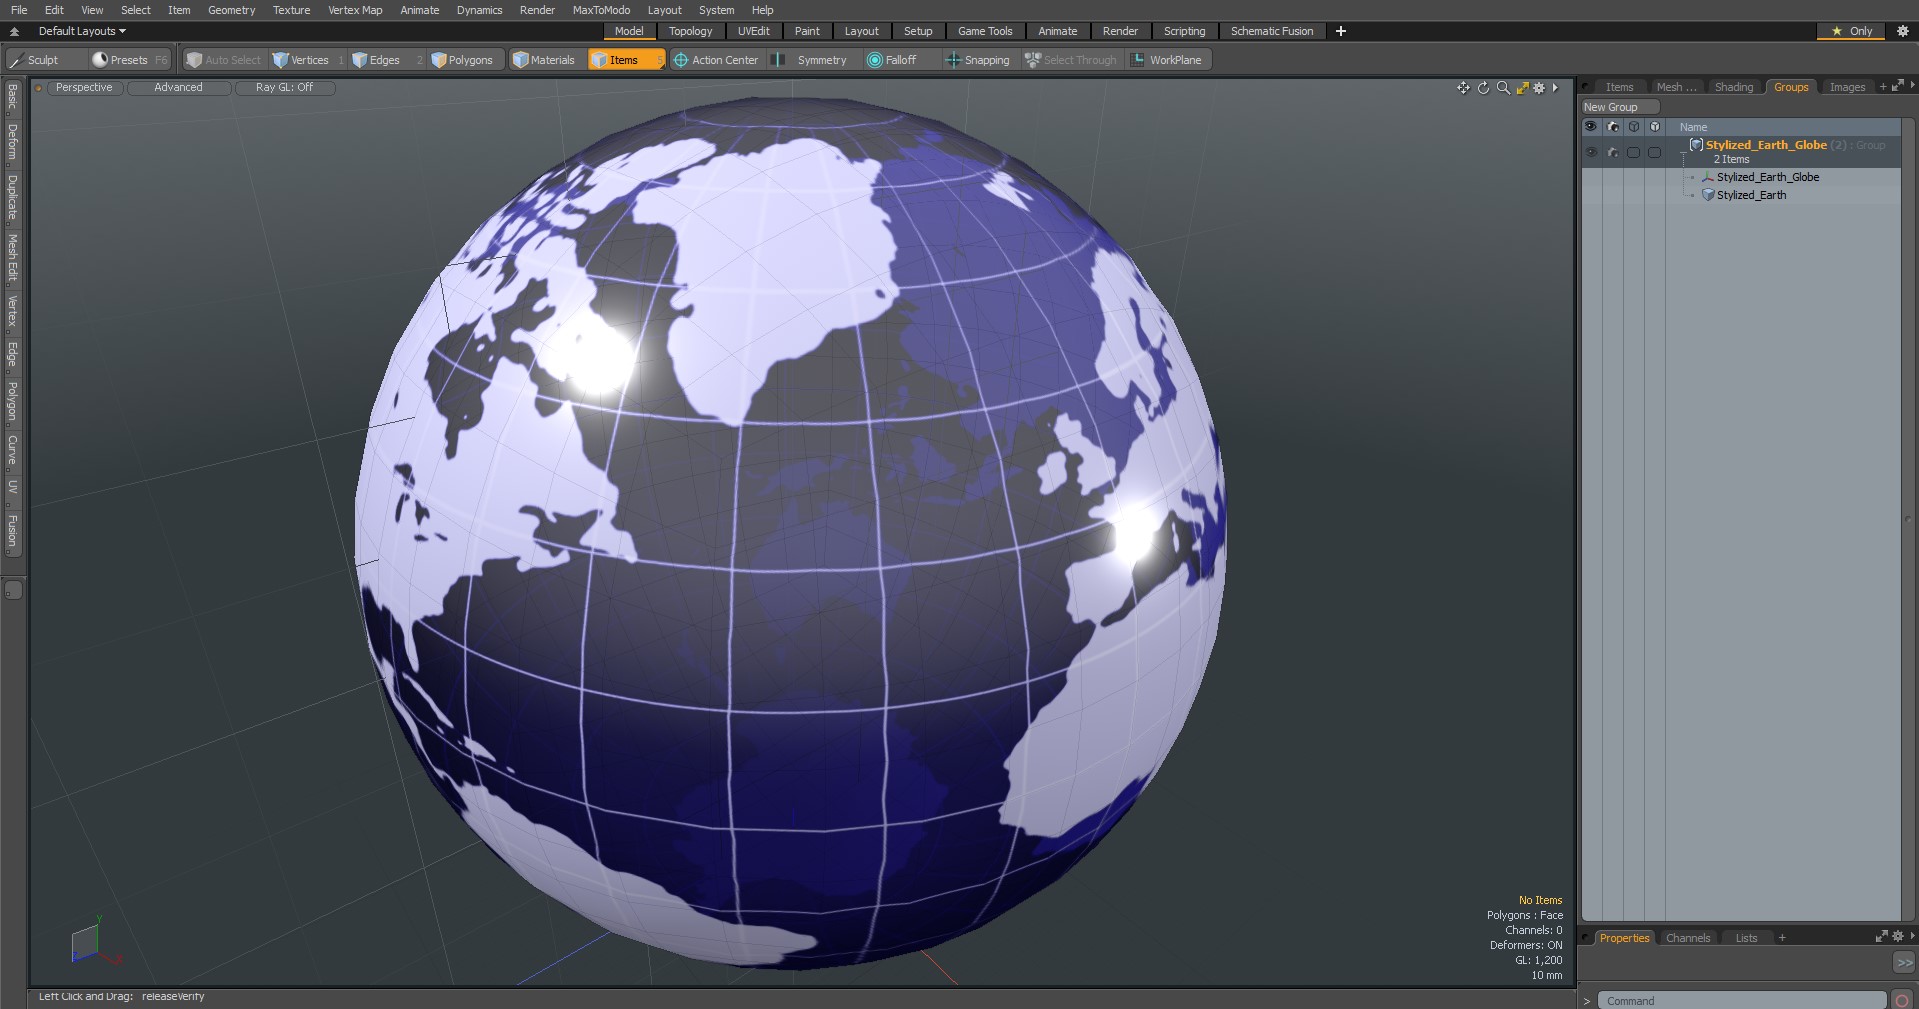The width and height of the screenshot is (1919, 1009).
Task: Click in the Command input field
Action: click(1740, 1001)
